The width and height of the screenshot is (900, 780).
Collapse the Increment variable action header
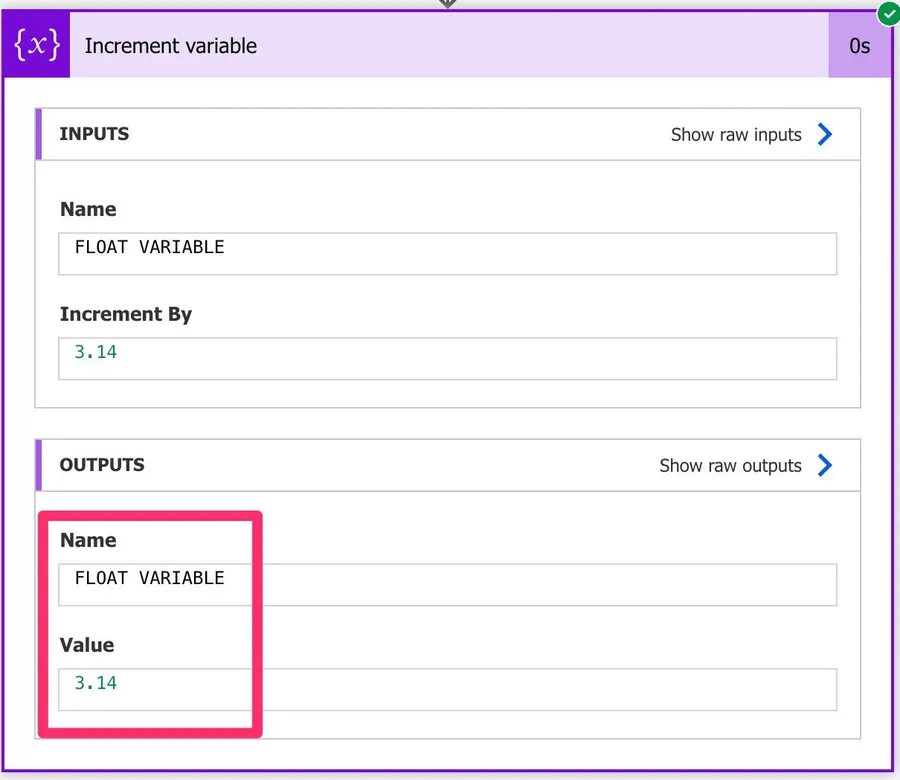(x=450, y=46)
